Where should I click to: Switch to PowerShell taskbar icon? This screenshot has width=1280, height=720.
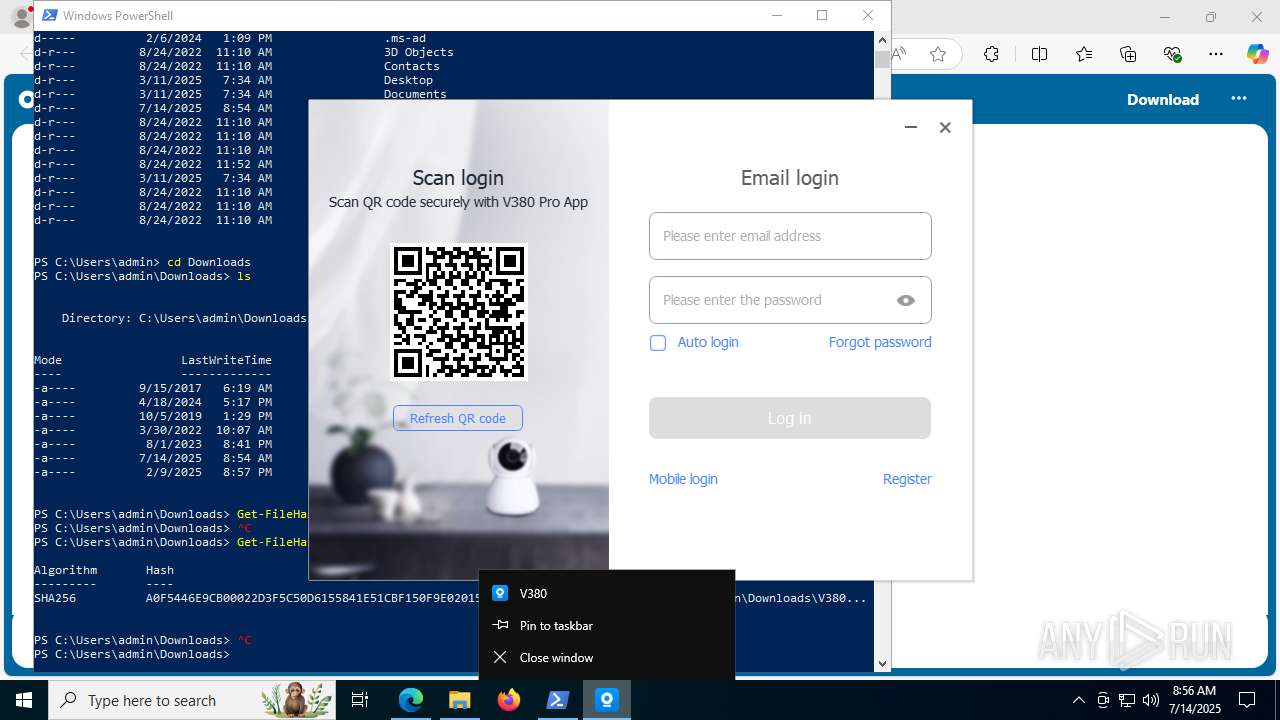557,700
